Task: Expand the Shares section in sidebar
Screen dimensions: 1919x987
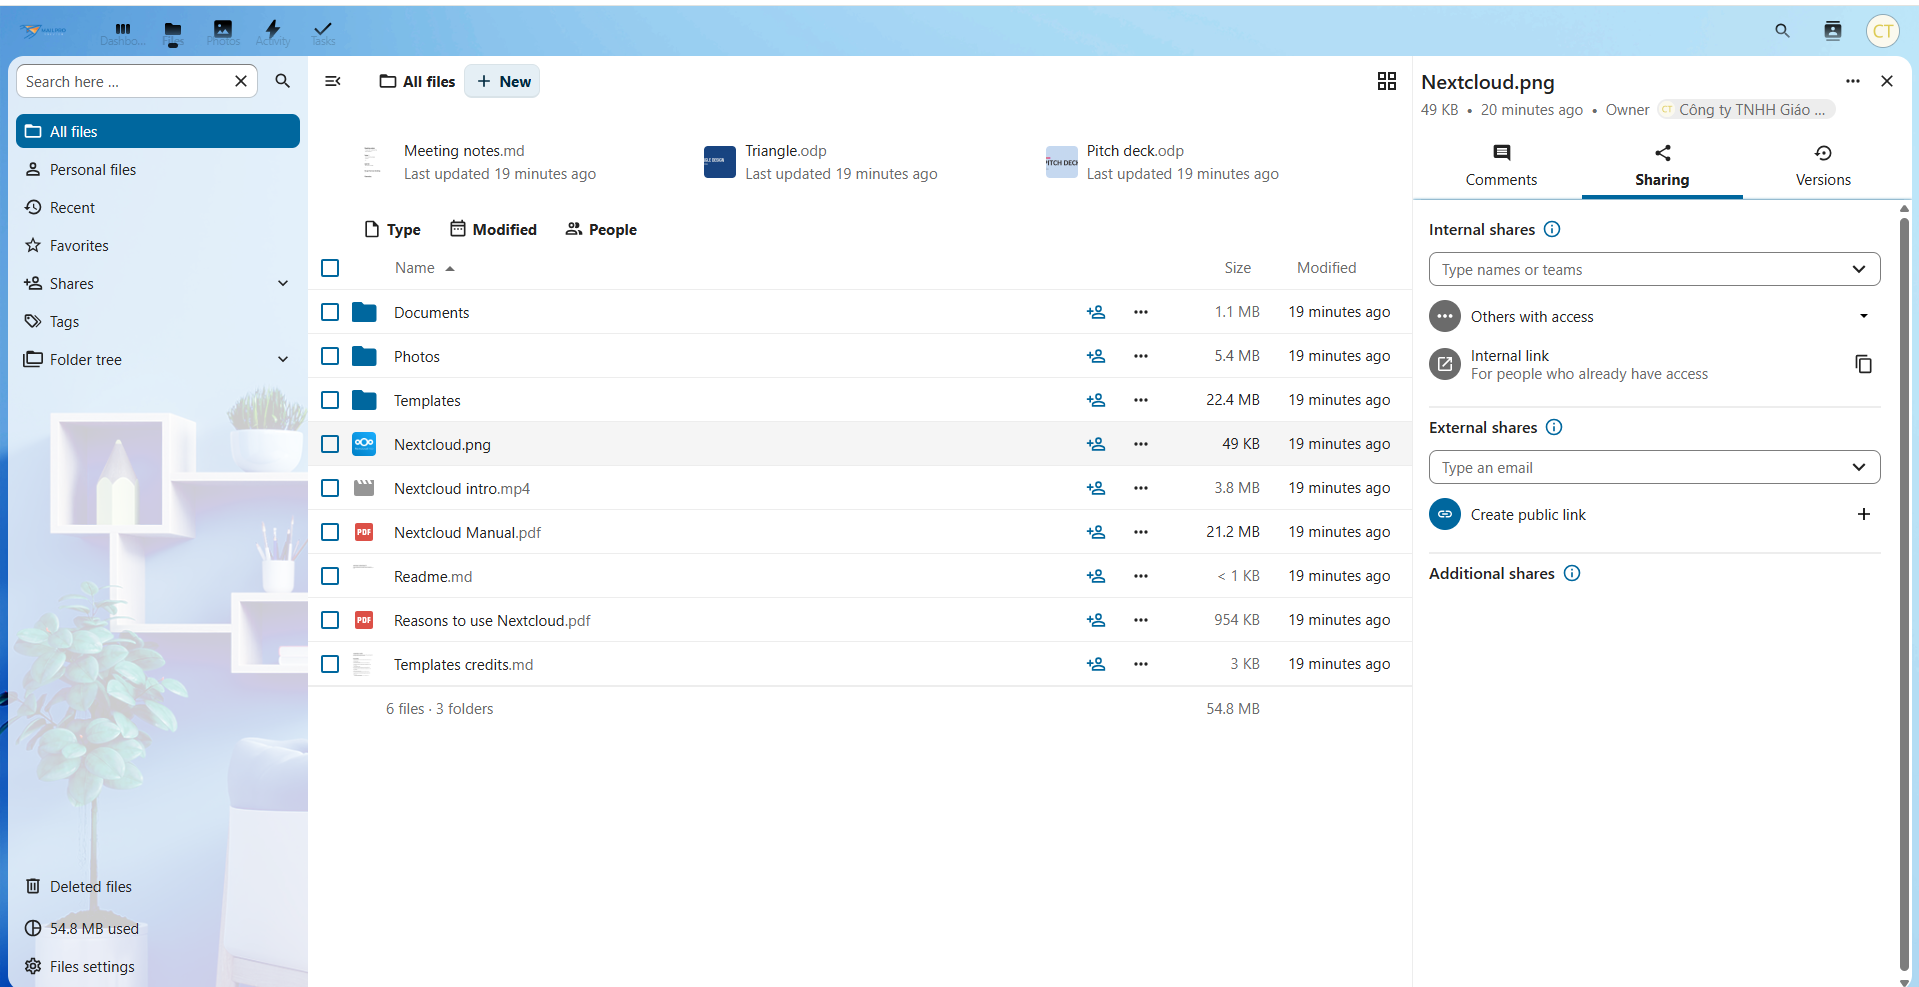Action: [283, 284]
